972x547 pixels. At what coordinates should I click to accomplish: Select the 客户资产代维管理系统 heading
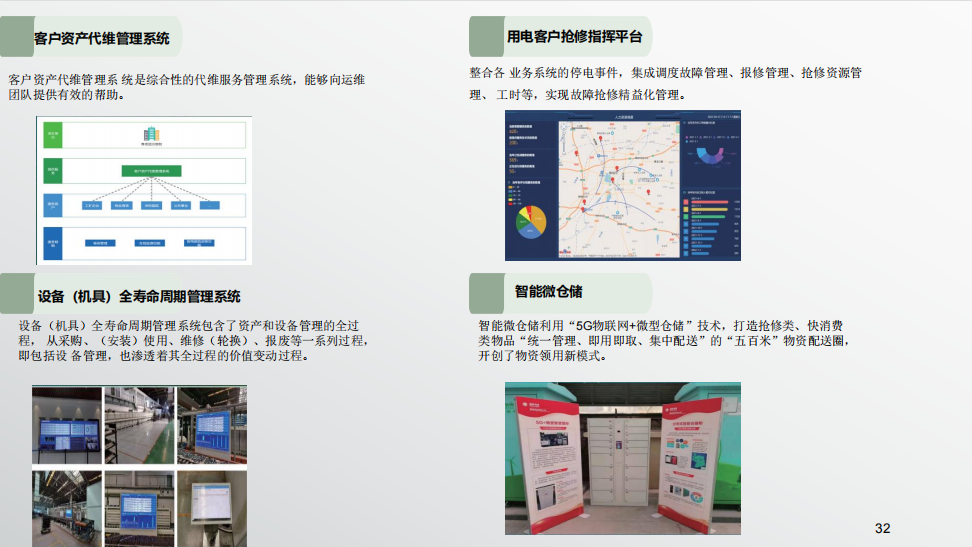pos(101,39)
